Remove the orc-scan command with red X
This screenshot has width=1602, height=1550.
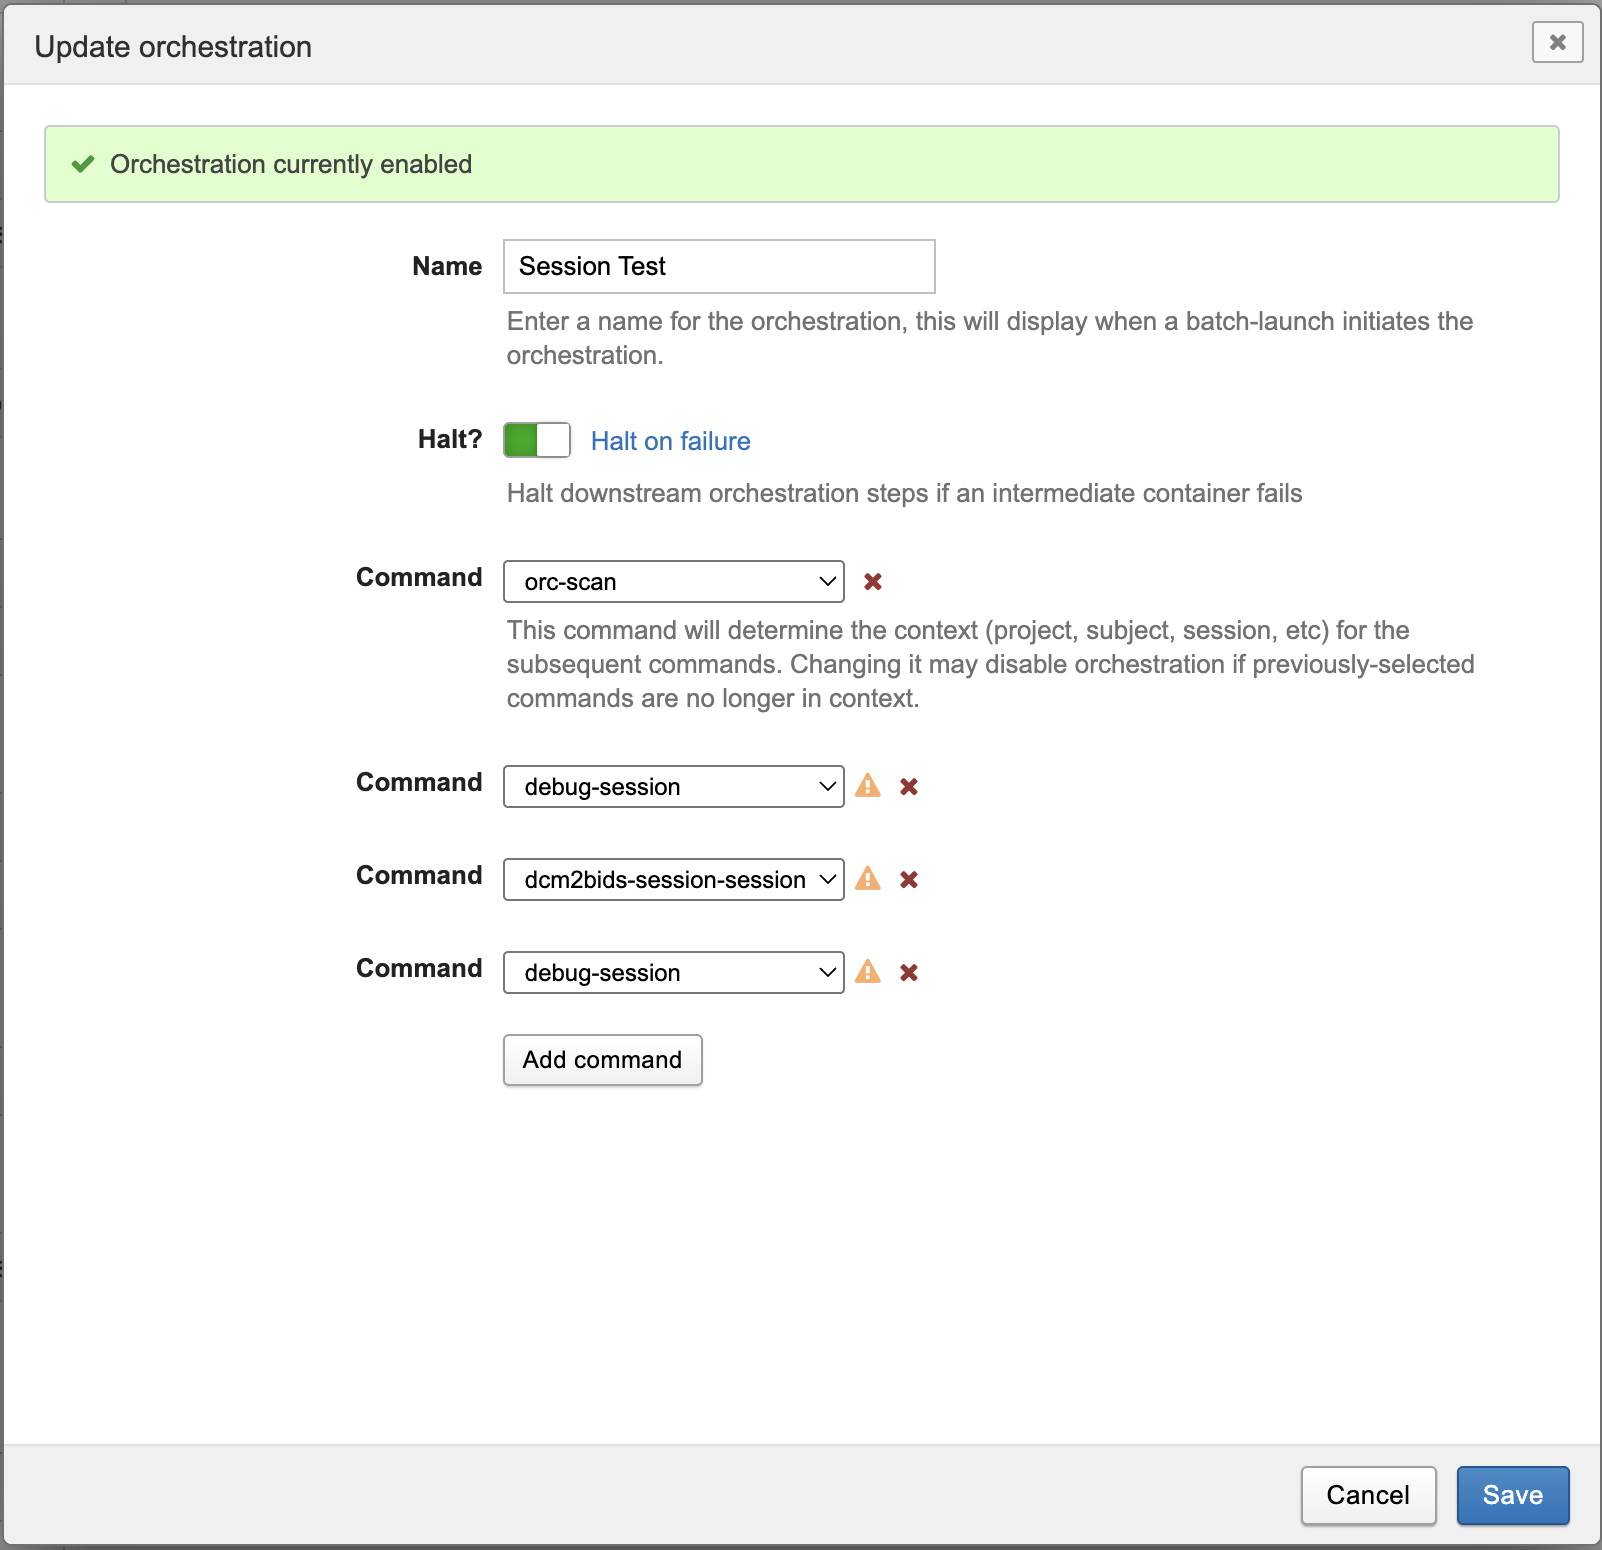pyautogui.click(x=872, y=582)
